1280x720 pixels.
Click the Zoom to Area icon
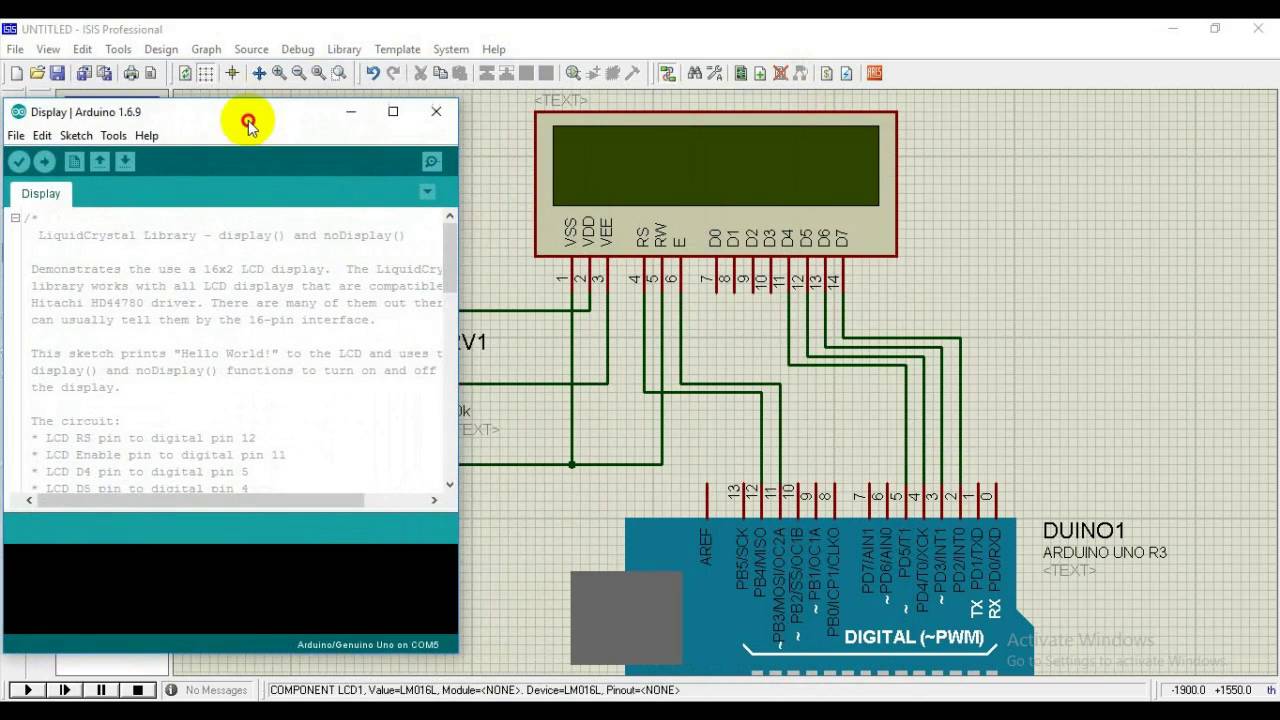click(x=339, y=73)
